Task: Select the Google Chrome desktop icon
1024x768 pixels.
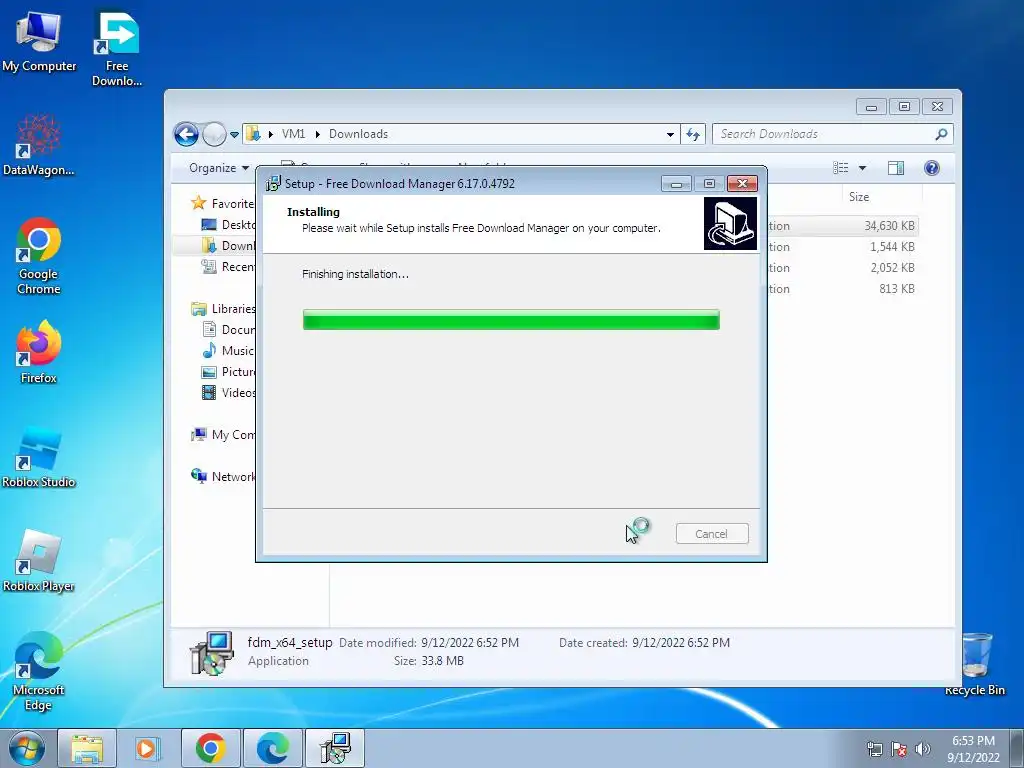Action: tap(39, 256)
